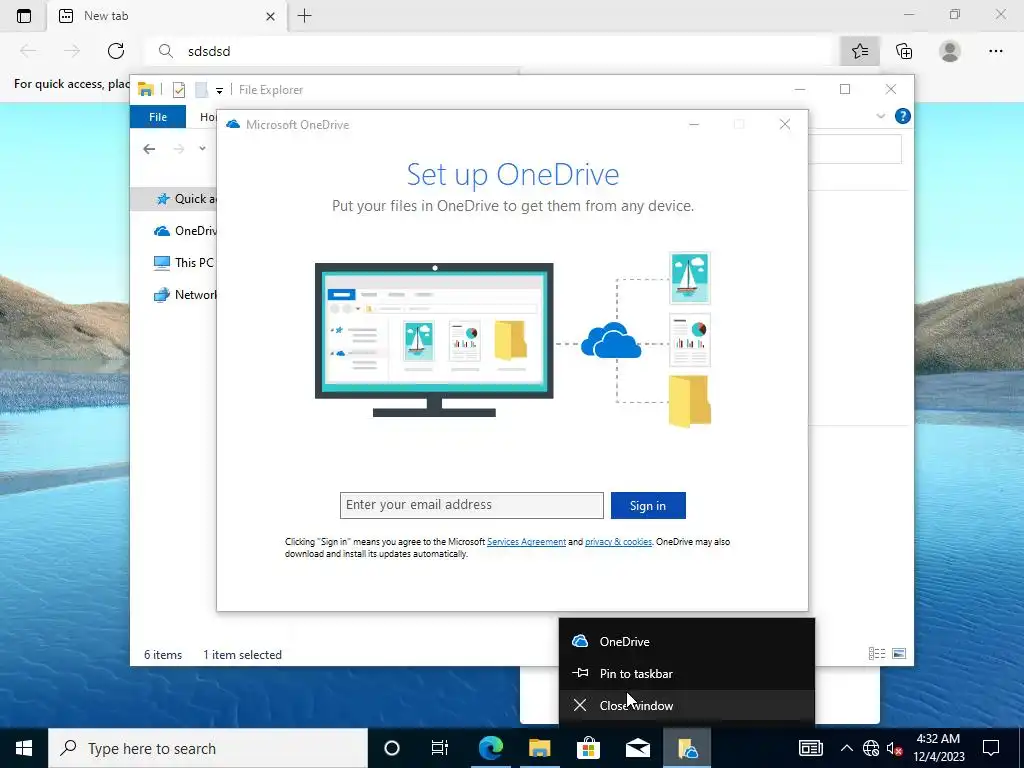1024x768 pixels.
Task: Click New folder icon in quick access toolbar
Action: pos(202,90)
